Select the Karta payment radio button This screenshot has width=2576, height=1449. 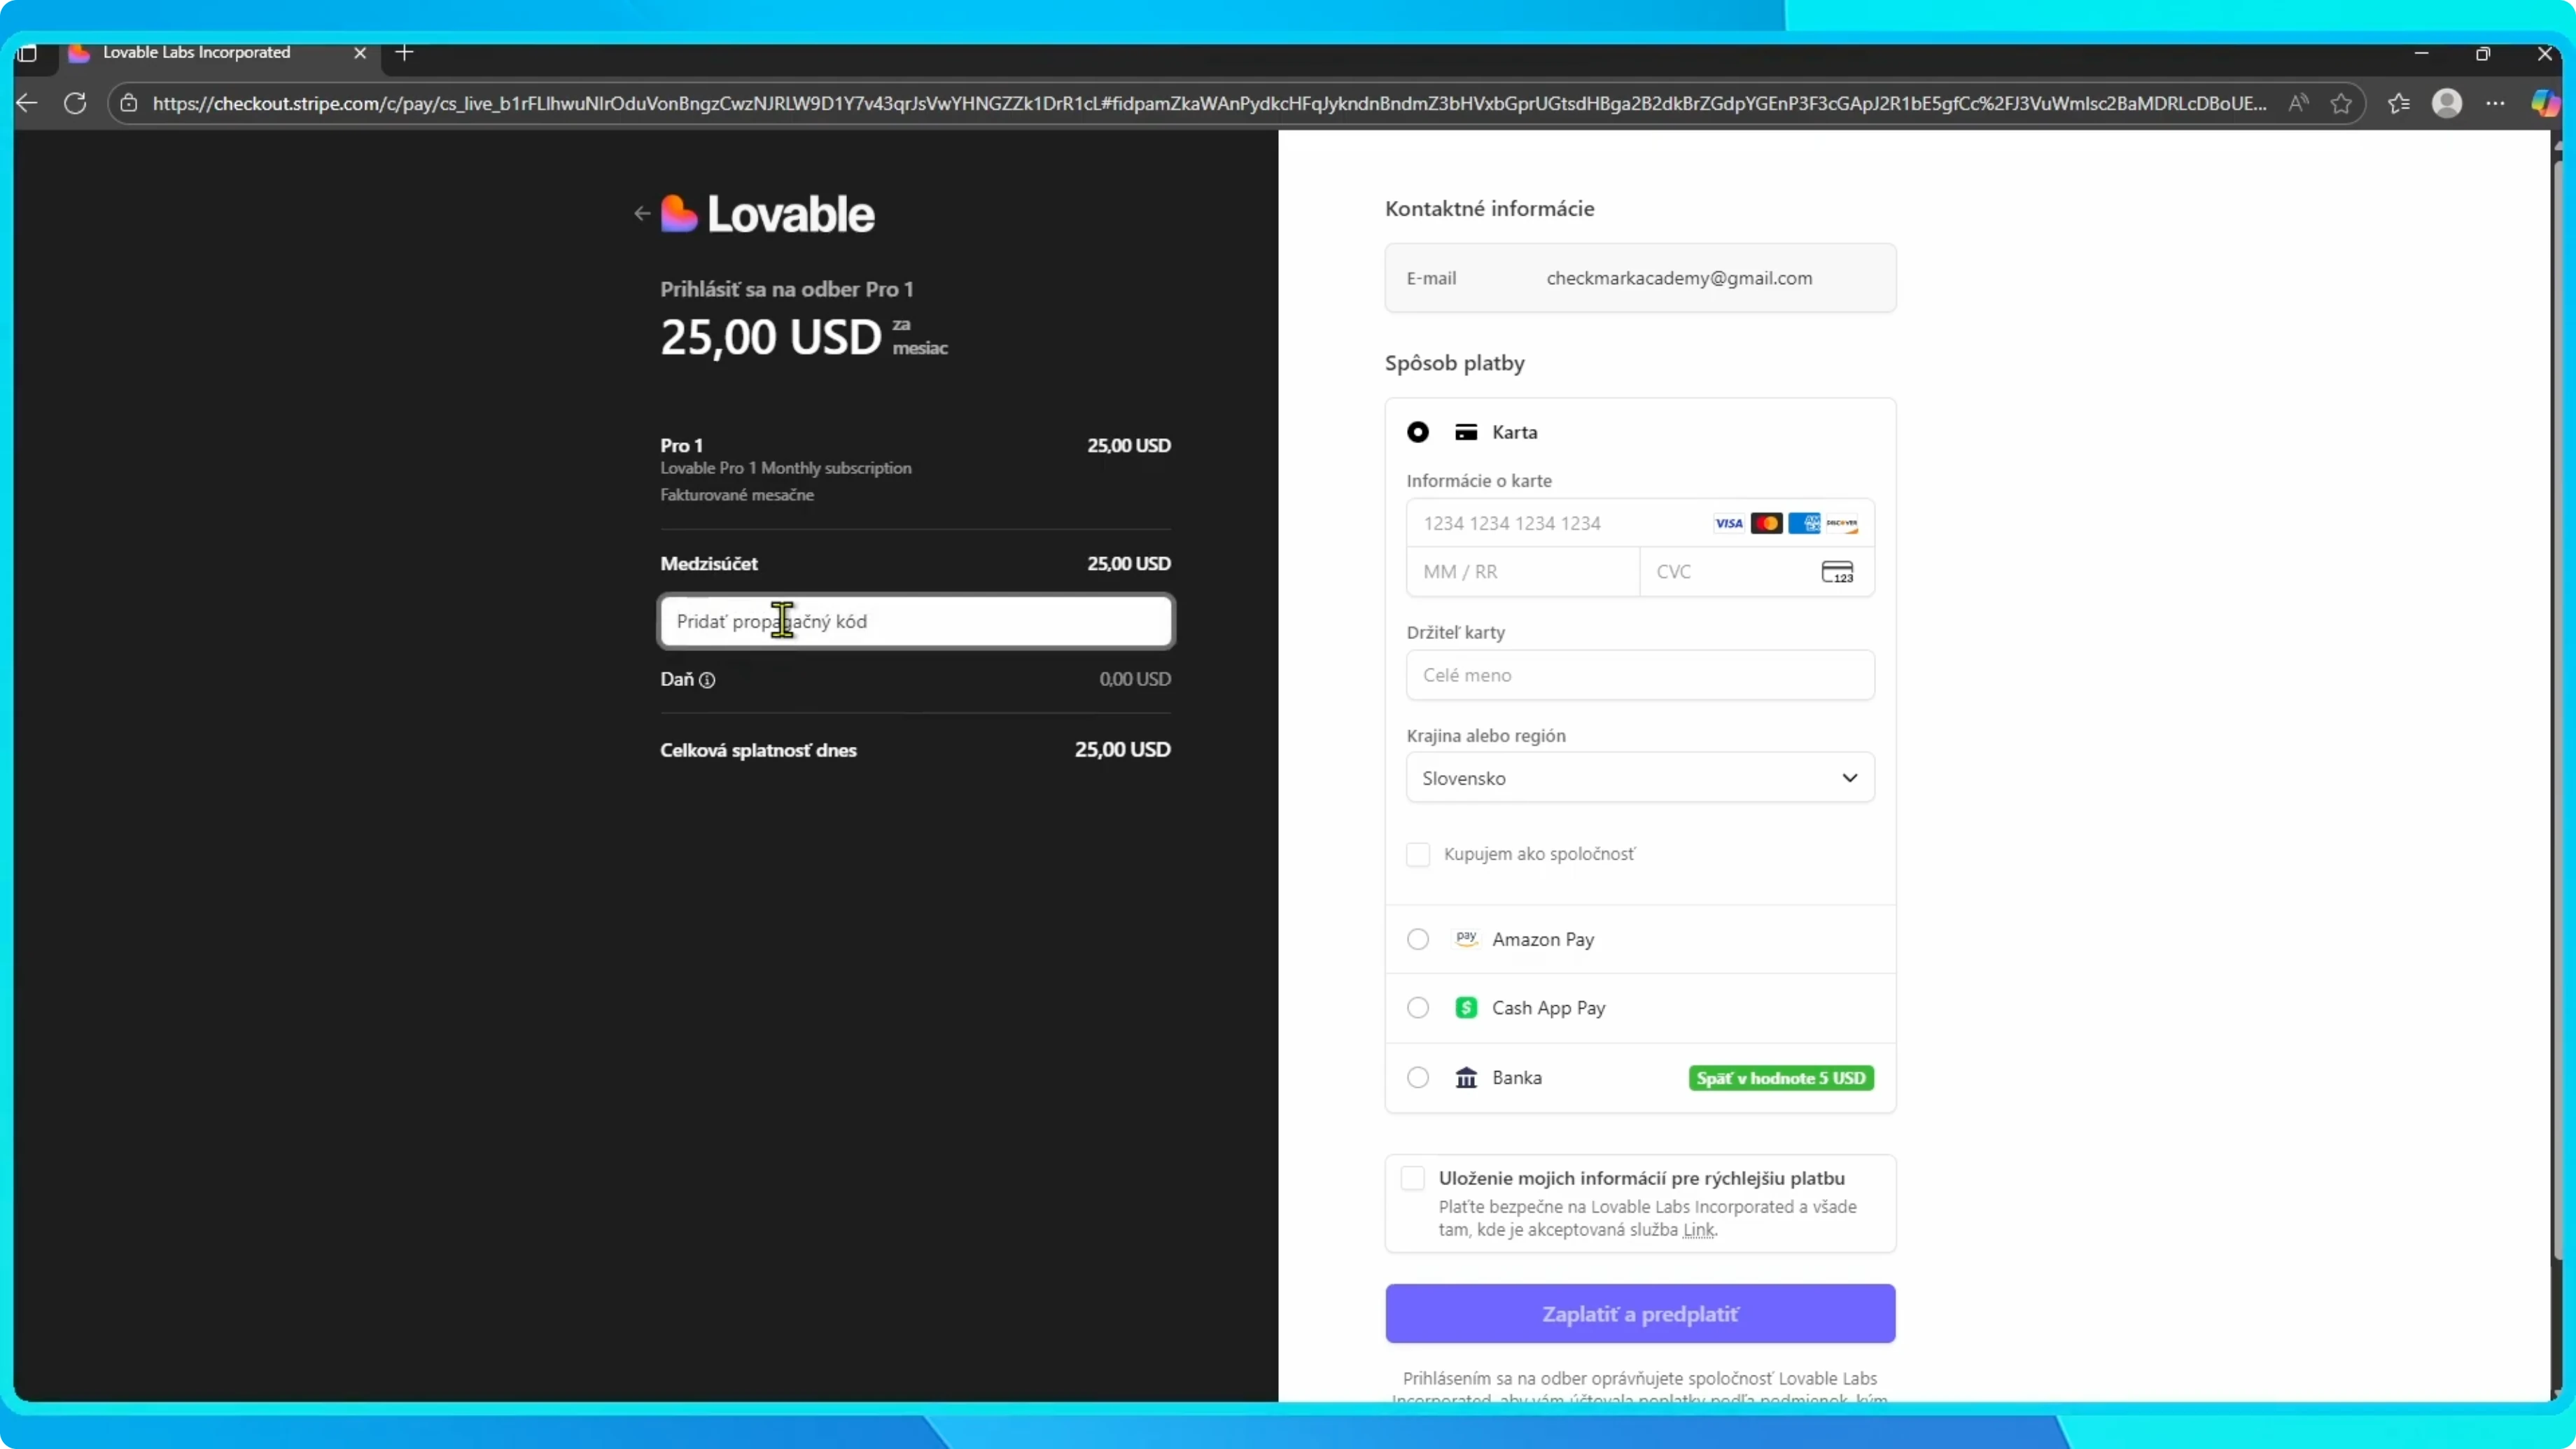[1418, 432]
